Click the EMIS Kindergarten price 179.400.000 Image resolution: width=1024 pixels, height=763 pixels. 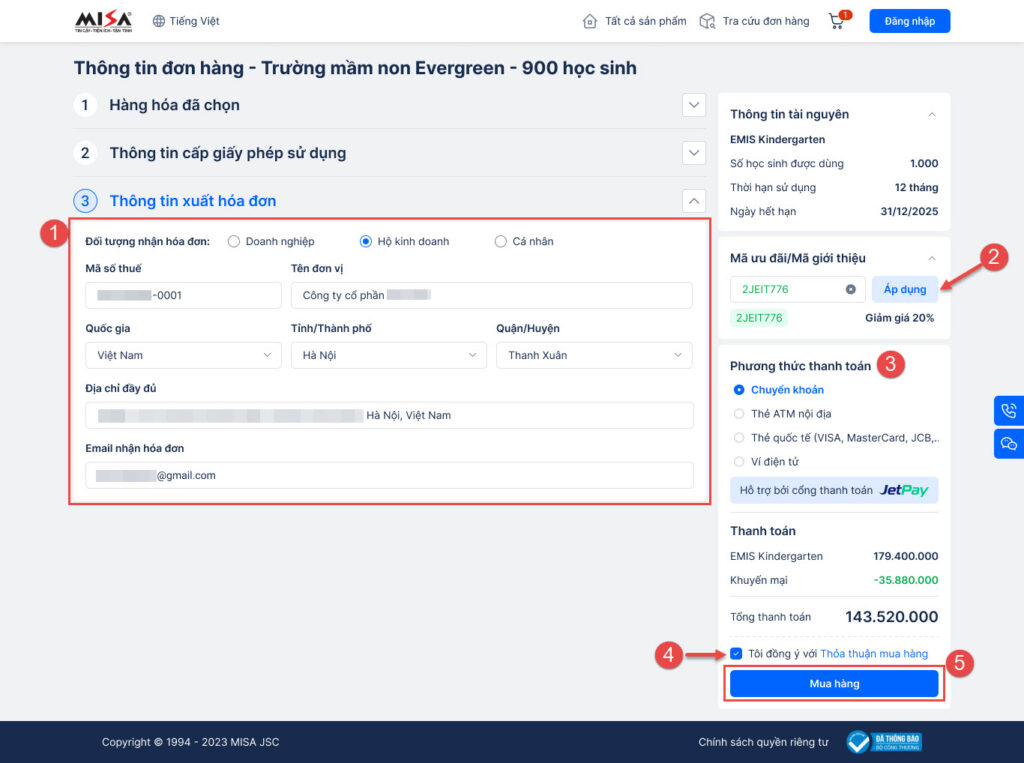click(906, 556)
